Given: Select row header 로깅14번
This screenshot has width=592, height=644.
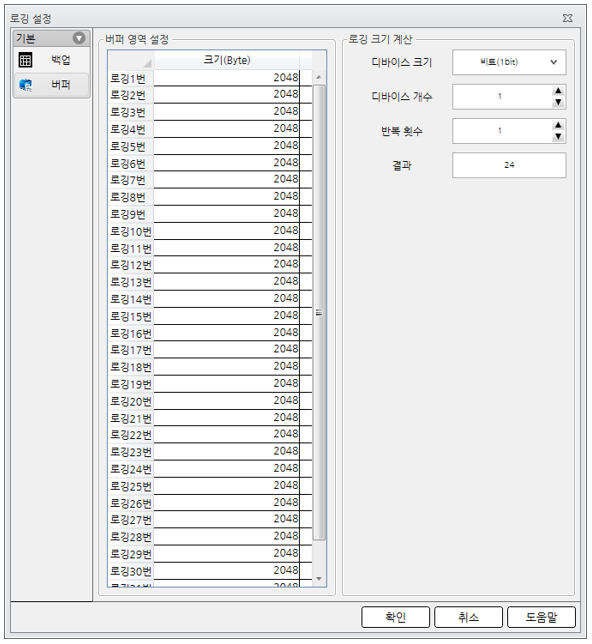Looking at the screenshot, I should click(x=131, y=299).
